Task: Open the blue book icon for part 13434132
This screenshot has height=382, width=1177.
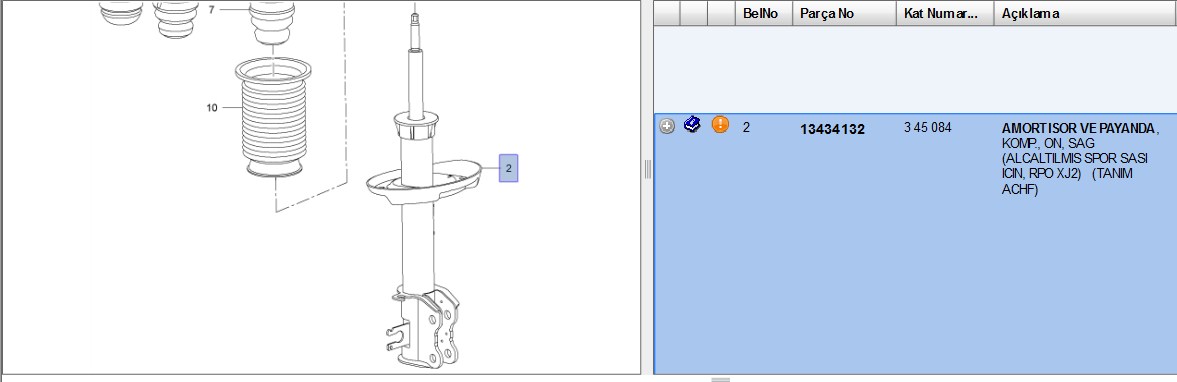Action: point(692,125)
